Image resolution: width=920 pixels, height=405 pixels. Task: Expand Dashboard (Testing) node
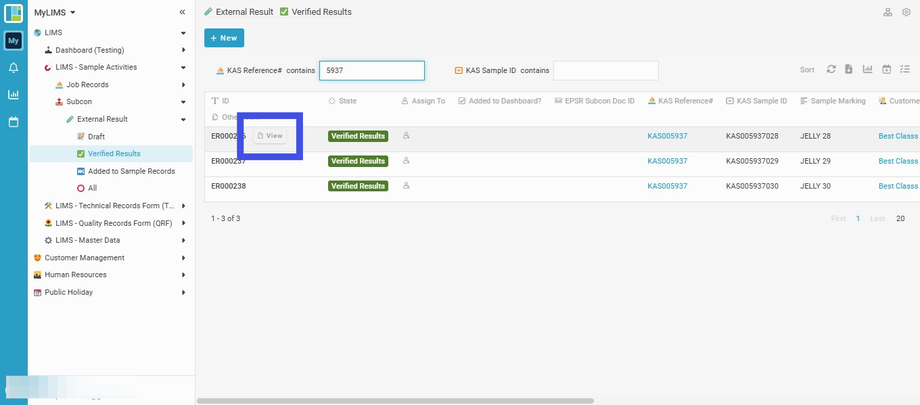[184, 50]
